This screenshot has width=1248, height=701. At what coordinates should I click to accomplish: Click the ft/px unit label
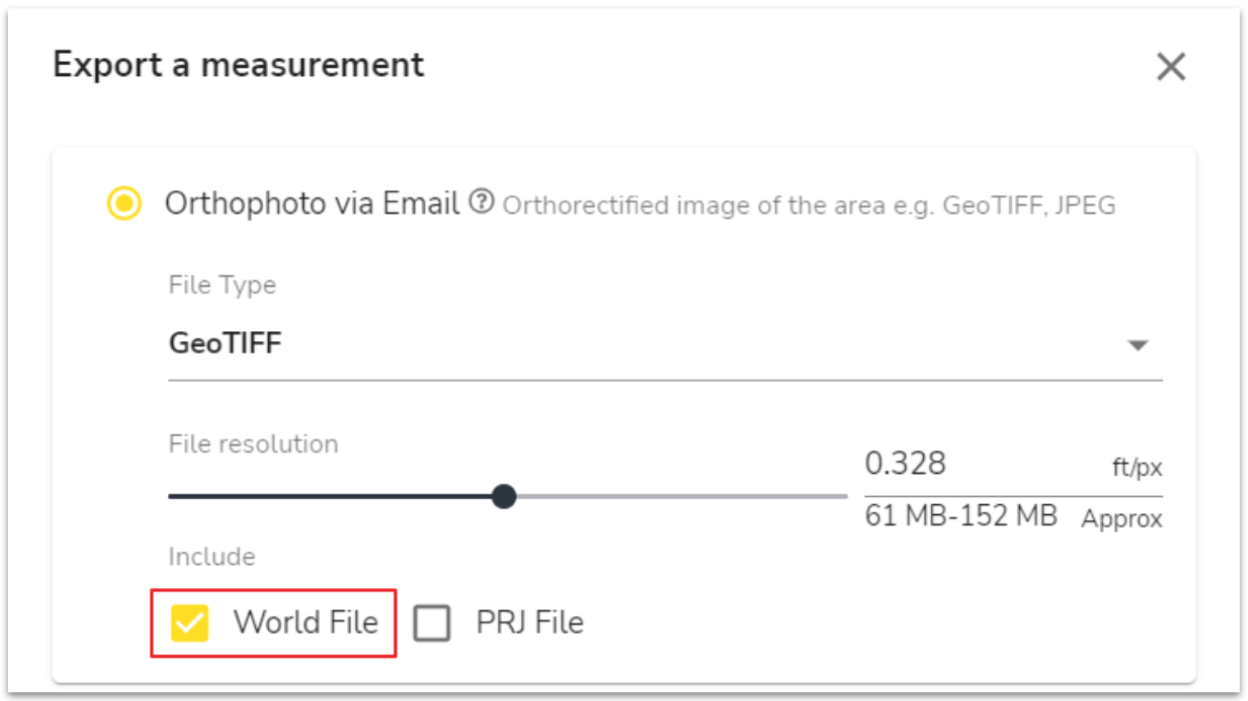tap(1137, 468)
